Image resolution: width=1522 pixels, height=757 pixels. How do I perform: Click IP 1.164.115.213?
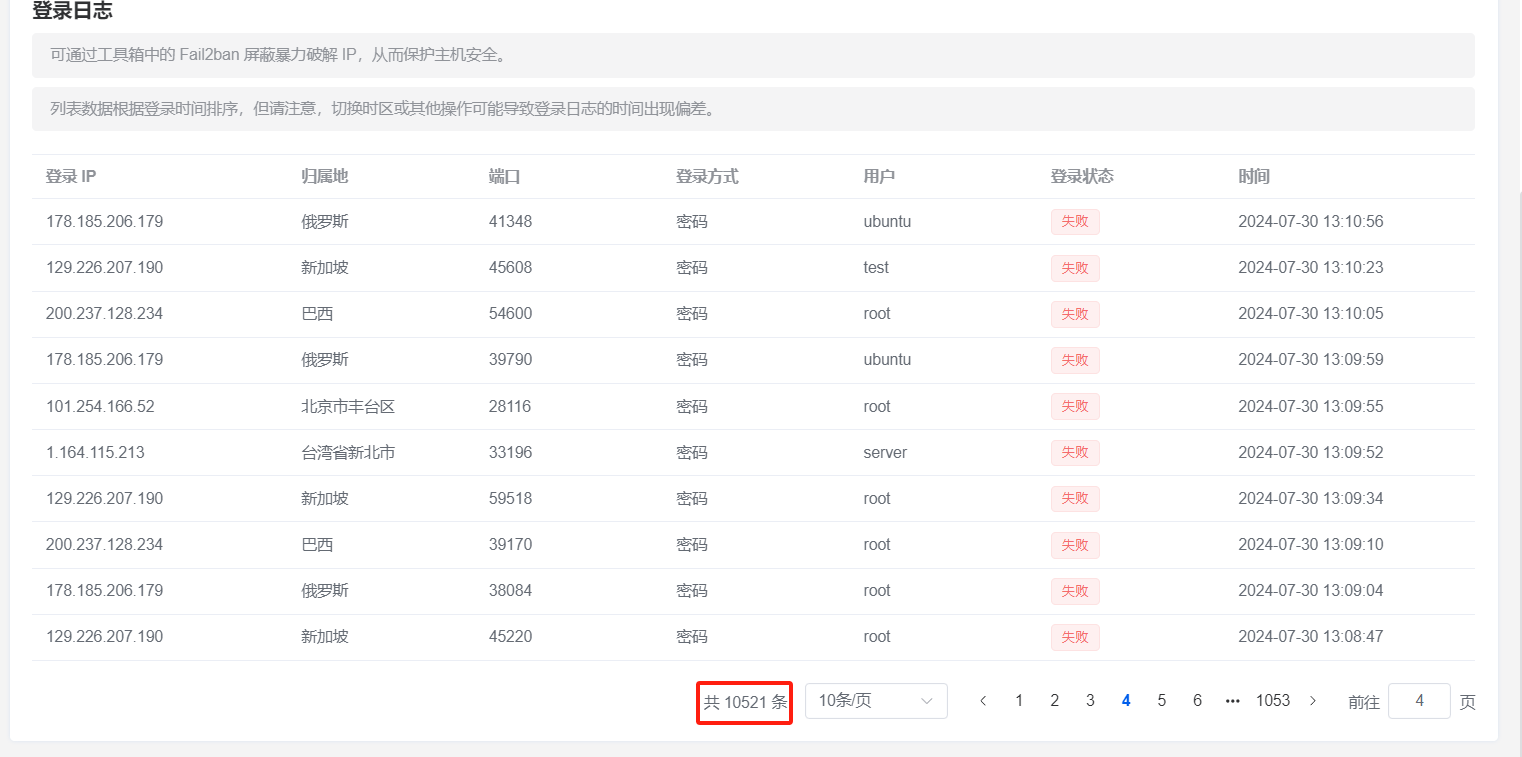pos(95,453)
